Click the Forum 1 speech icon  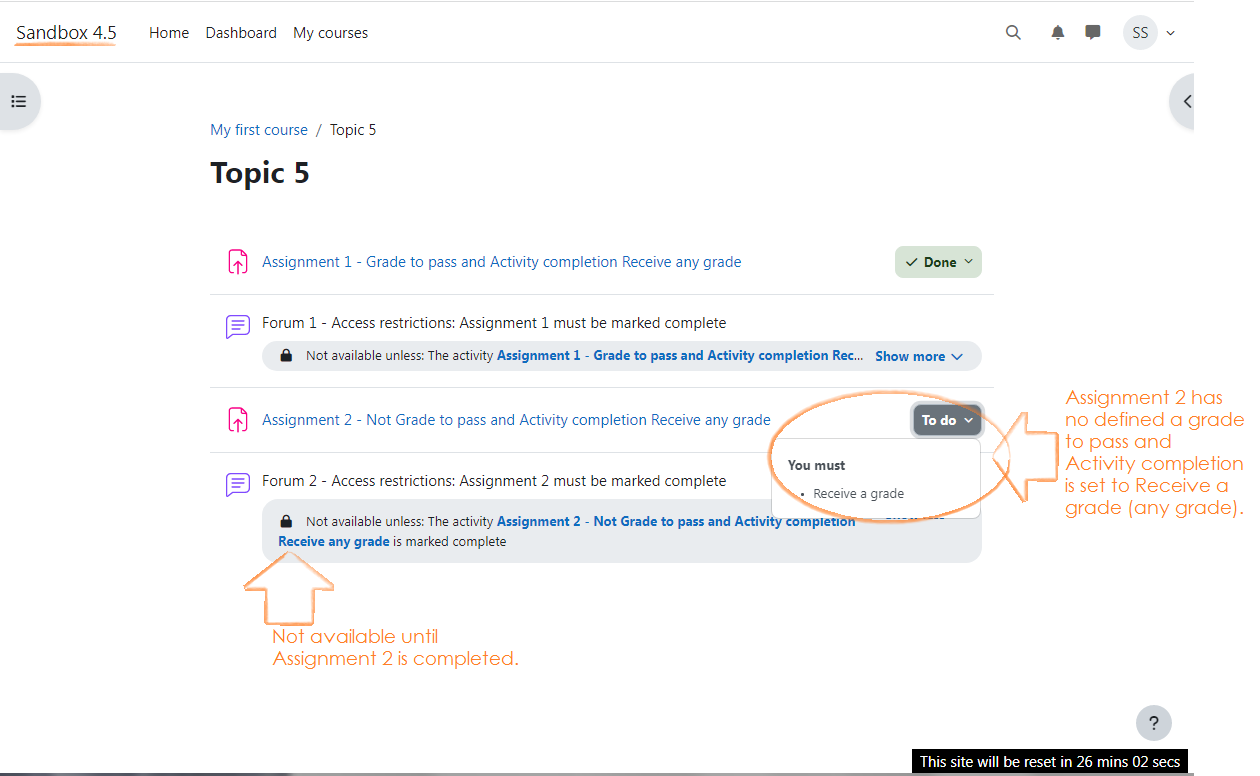[x=237, y=326]
